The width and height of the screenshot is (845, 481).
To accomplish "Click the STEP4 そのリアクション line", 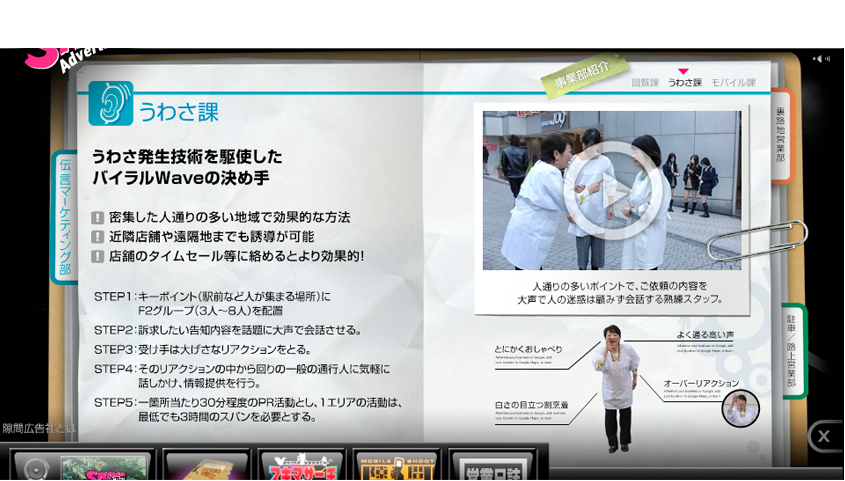I will [242, 376].
